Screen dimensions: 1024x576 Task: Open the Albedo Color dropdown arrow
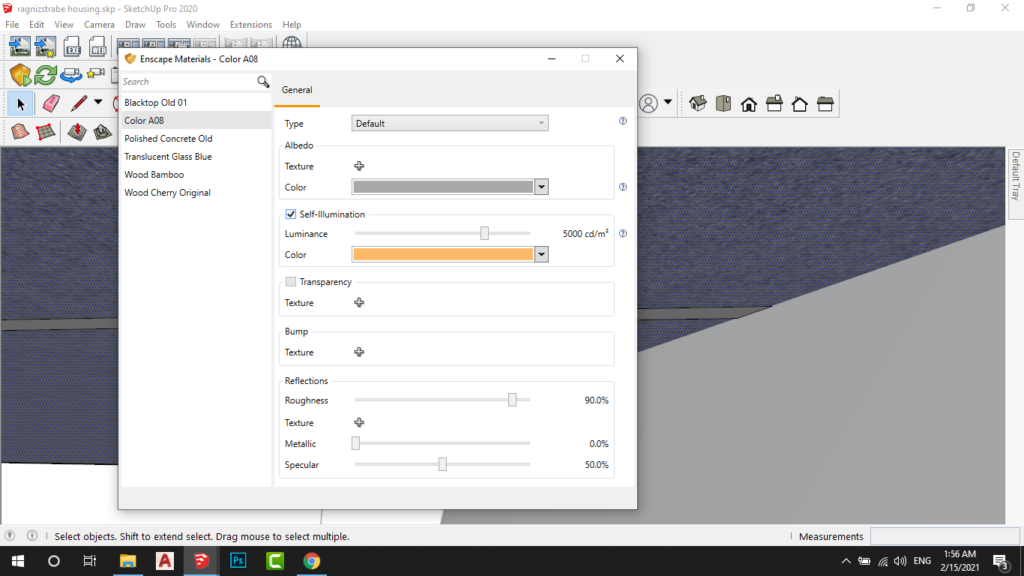pyautogui.click(x=541, y=187)
